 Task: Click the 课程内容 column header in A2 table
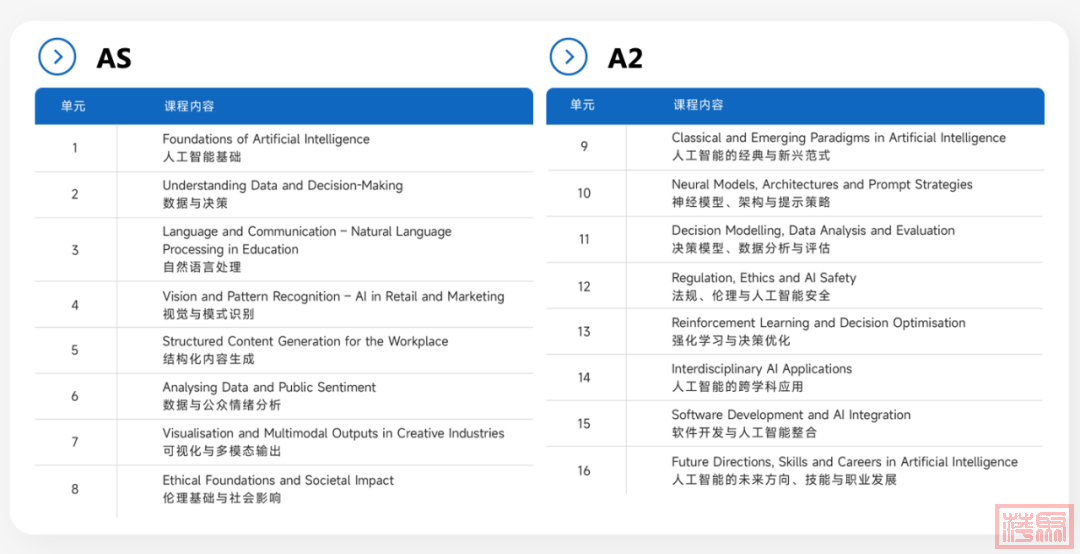(698, 105)
